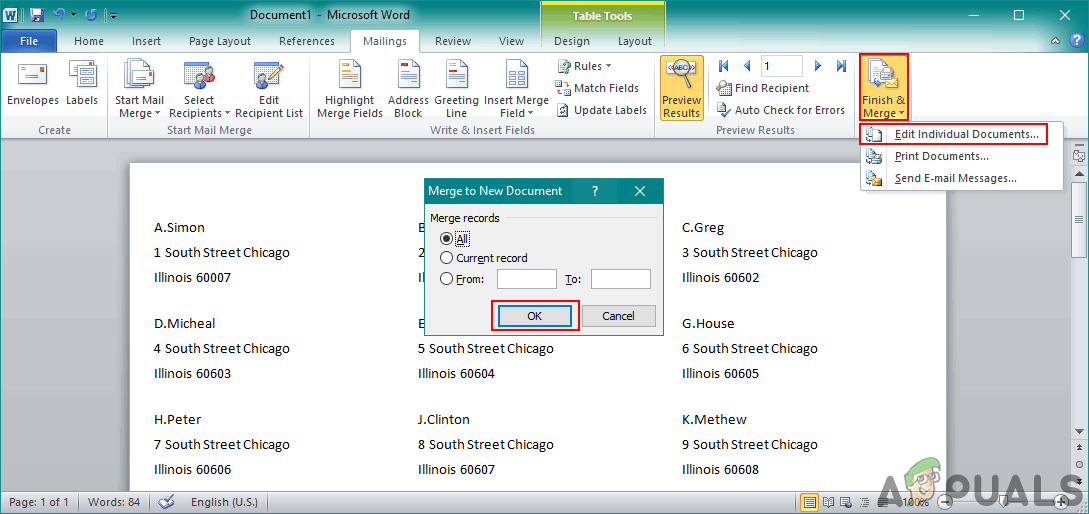The image size is (1089, 514).
Task: Go to the previous record arrow
Action: tap(747, 66)
